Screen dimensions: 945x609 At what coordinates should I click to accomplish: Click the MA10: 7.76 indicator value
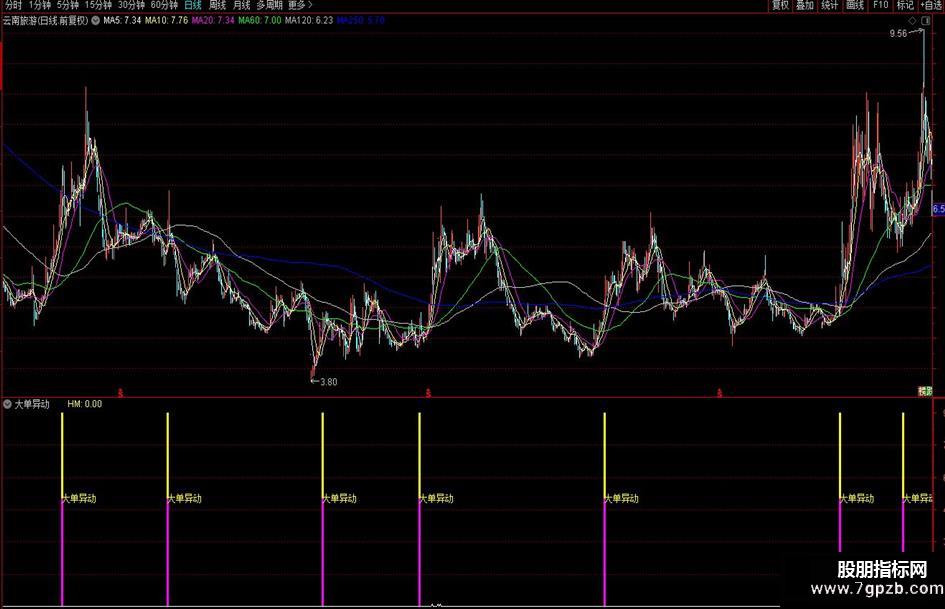[x=167, y=21]
